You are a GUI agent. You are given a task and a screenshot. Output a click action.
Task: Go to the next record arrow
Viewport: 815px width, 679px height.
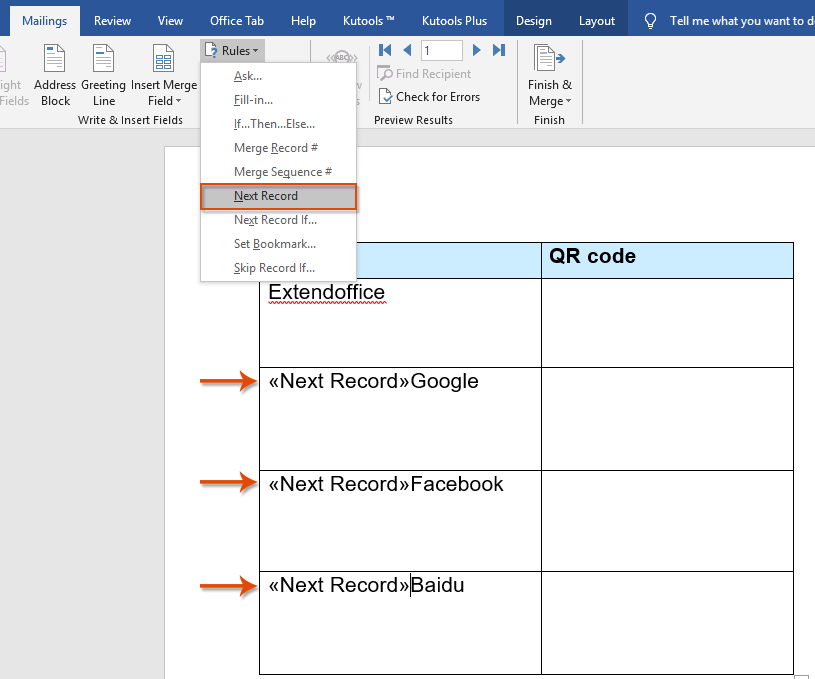476,50
